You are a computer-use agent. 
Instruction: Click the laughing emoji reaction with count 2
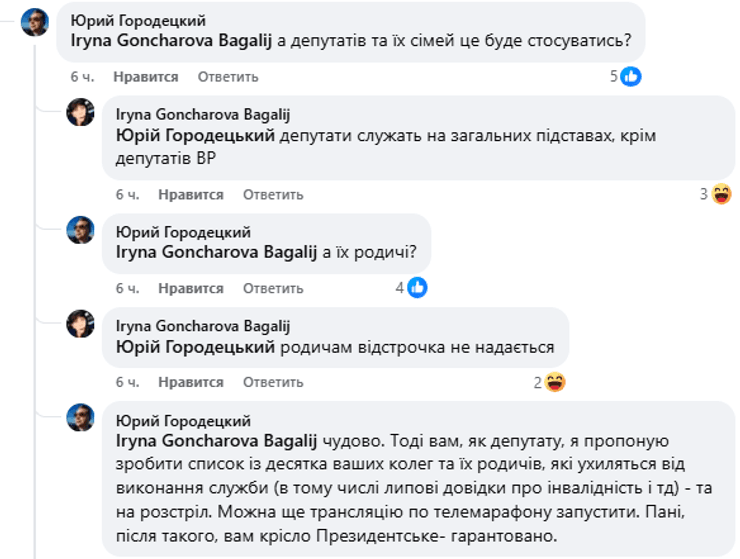click(556, 382)
